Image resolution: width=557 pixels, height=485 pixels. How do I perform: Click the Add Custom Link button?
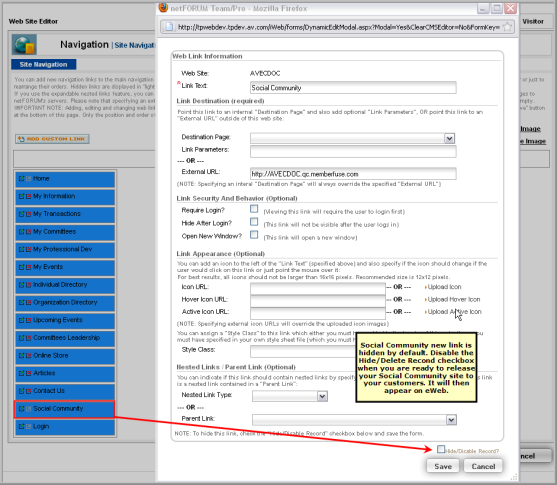(x=52, y=139)
